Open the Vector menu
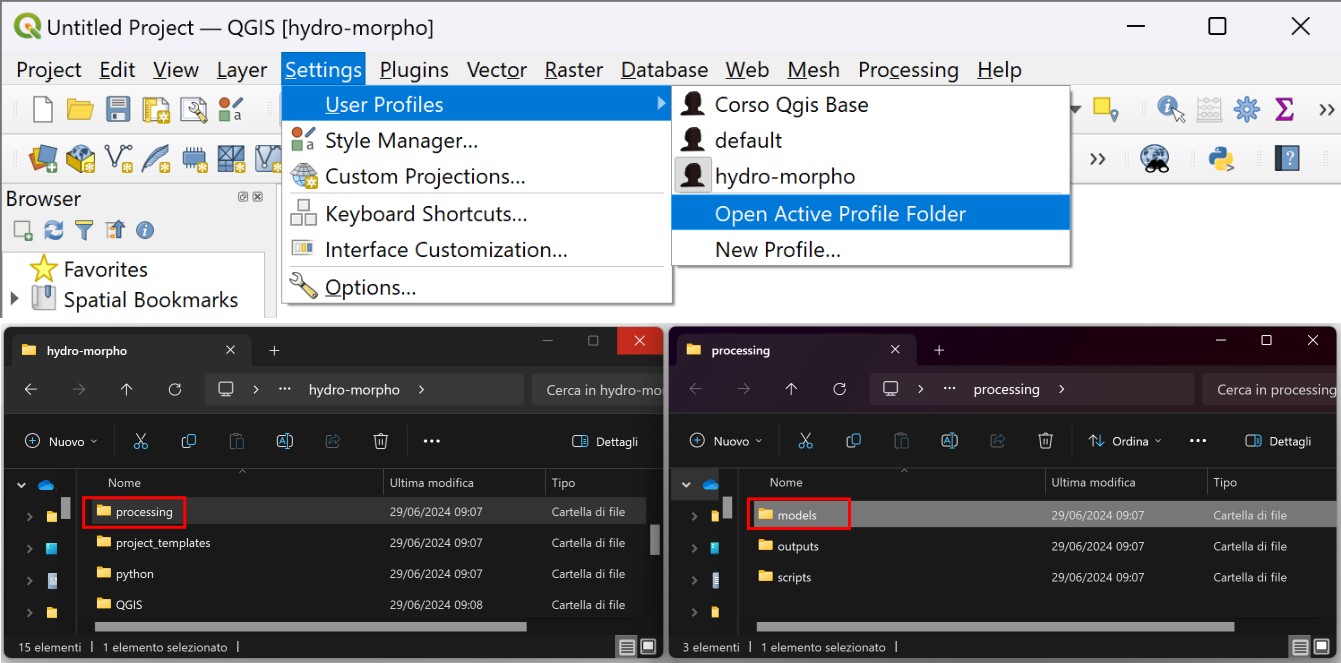Viewport: 1341px width, 663px height. (x=497, y=70)
